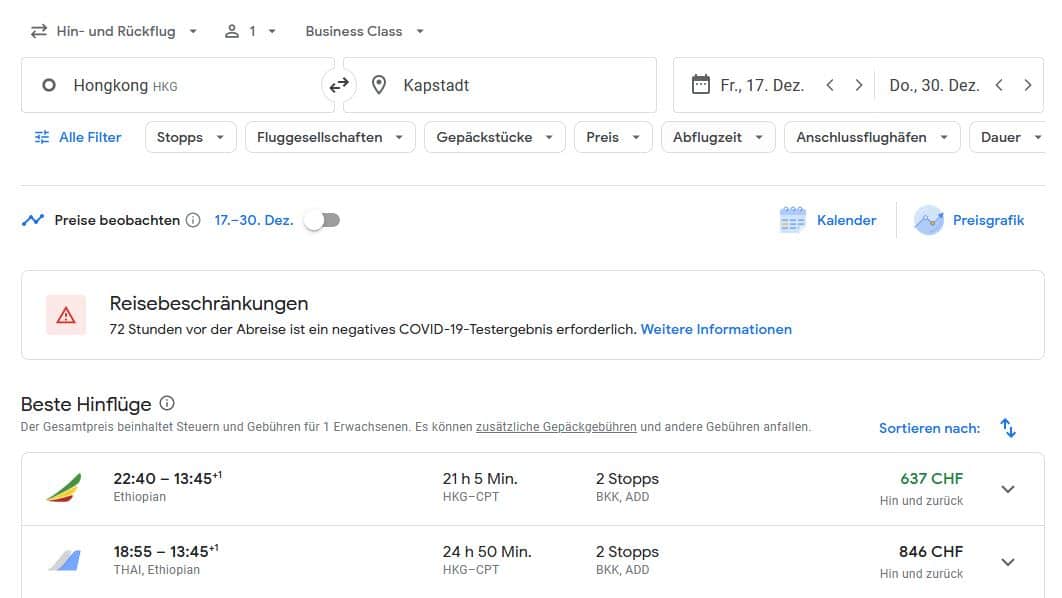Click the info icon next to Preise beobachten

193,220
